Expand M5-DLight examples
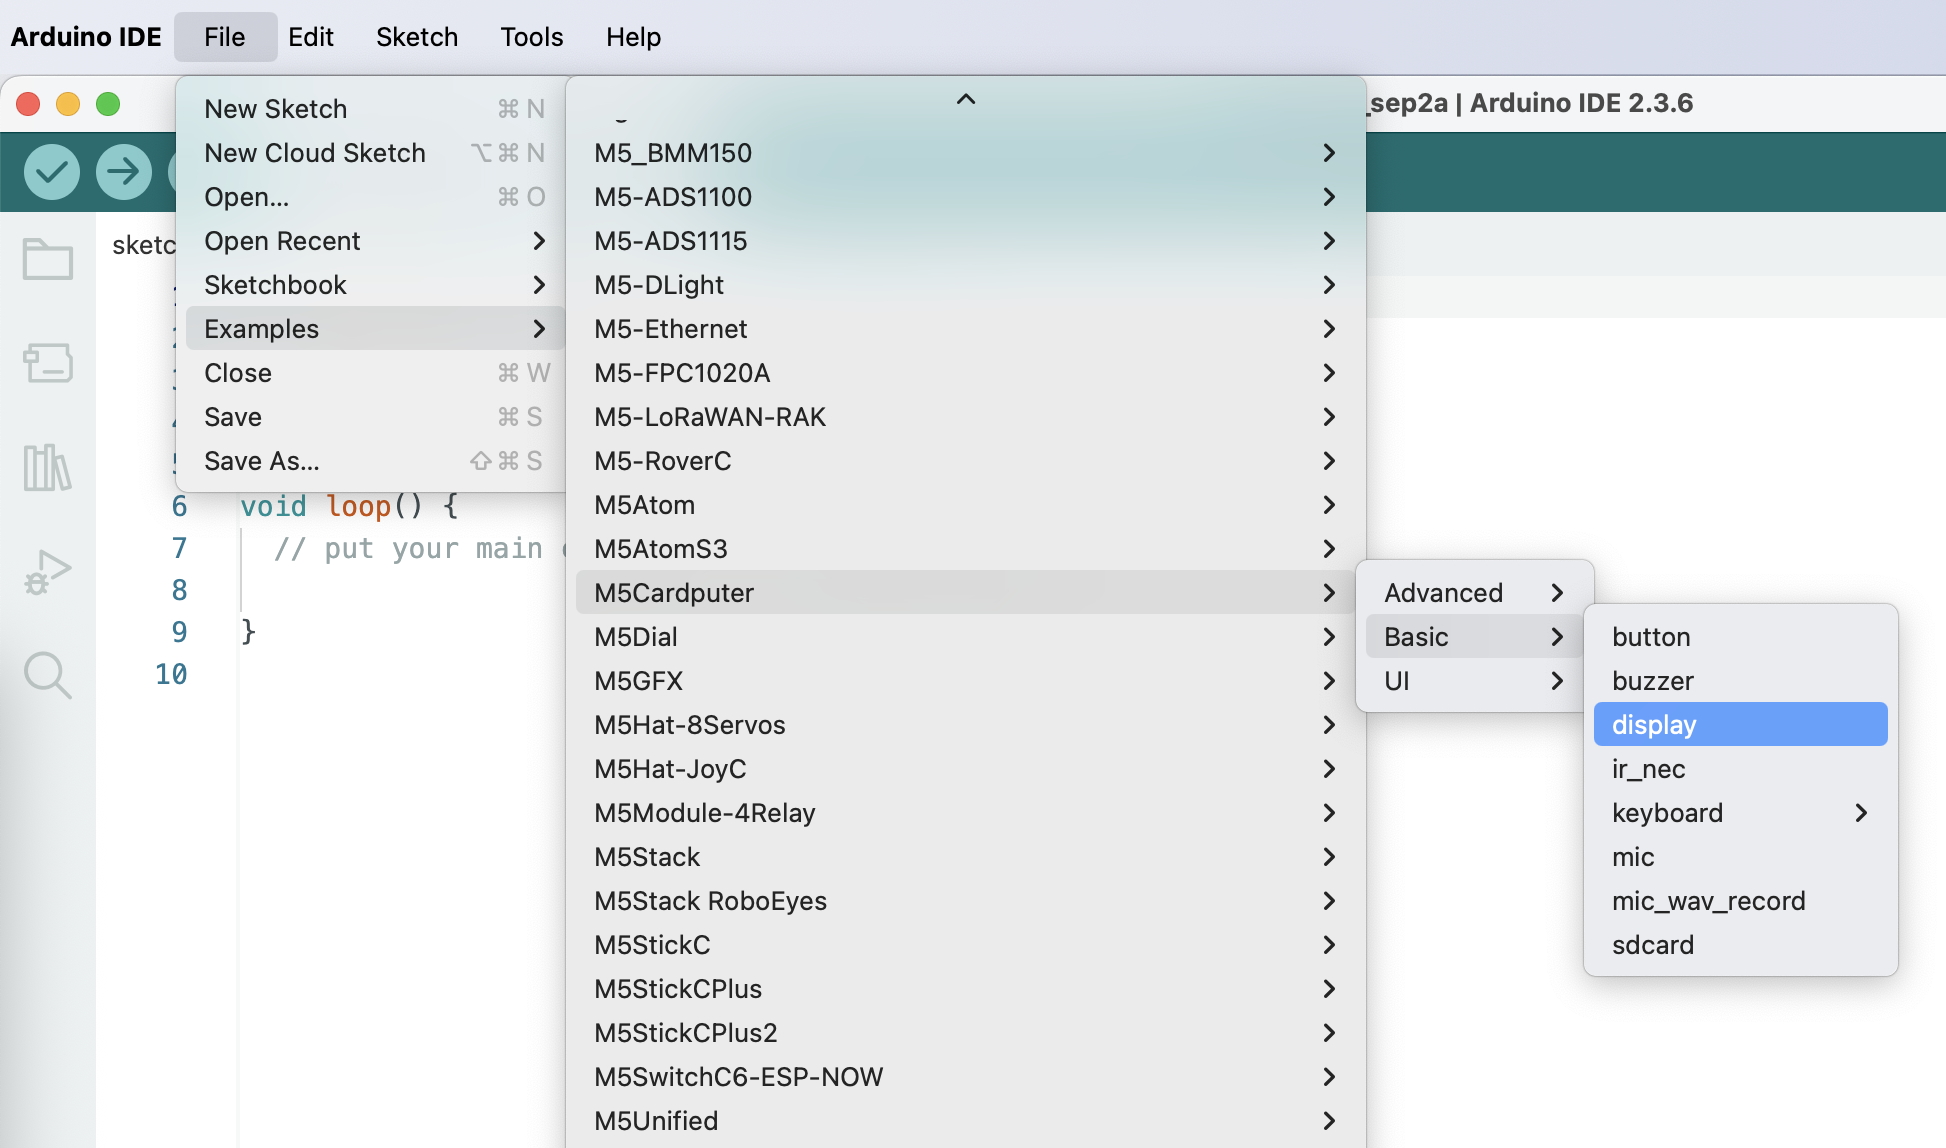The height and width of the screenshot is (1148, 1946). pos(965,285)
